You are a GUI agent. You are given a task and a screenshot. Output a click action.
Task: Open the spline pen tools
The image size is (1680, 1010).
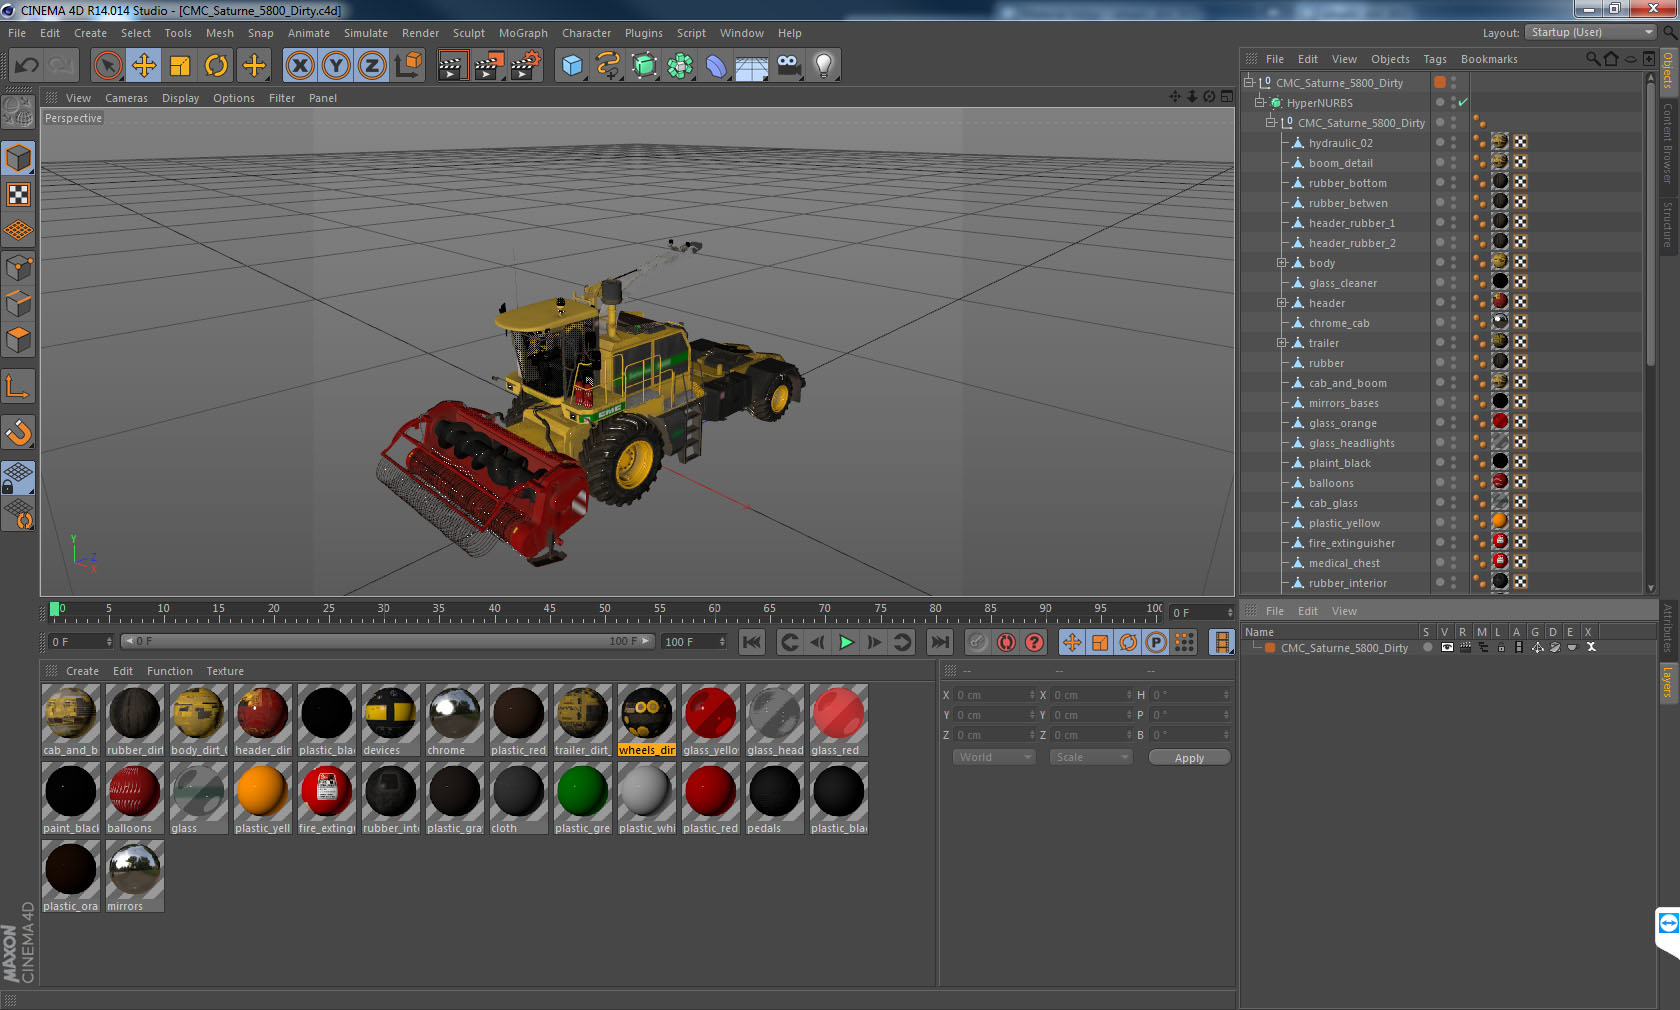click(x=608, y=66)
